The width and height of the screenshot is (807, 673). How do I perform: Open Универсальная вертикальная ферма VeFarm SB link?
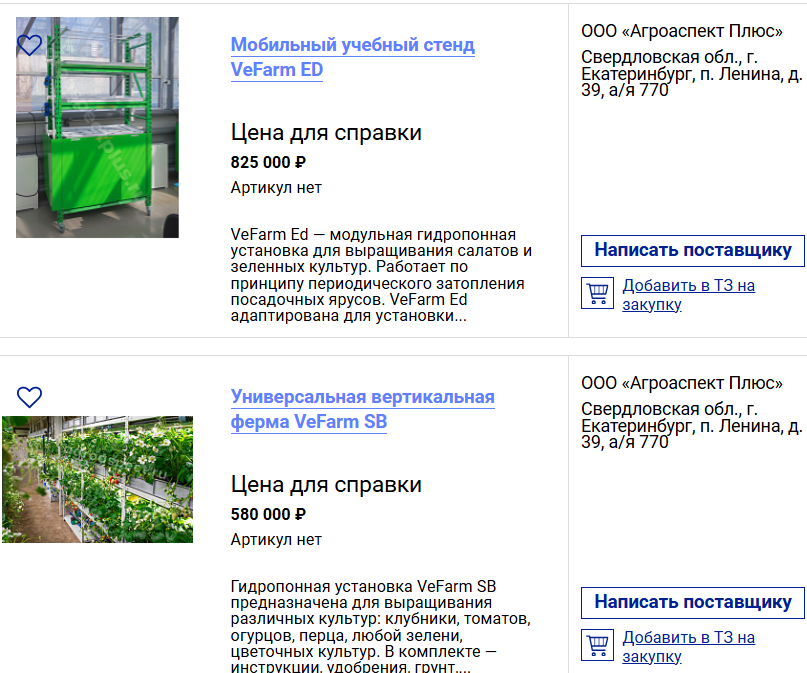[362, 409]
